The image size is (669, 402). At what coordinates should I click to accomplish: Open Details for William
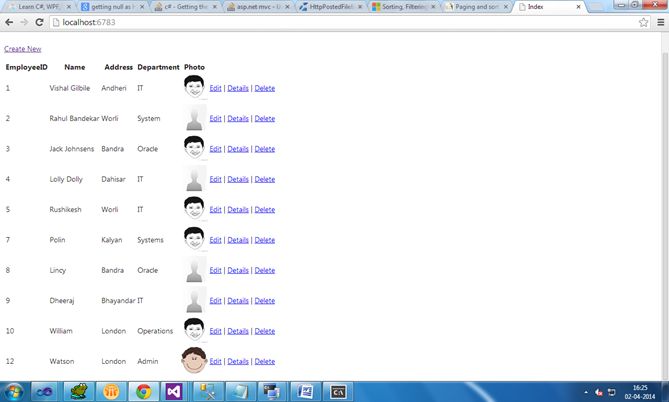coord(238,331)
